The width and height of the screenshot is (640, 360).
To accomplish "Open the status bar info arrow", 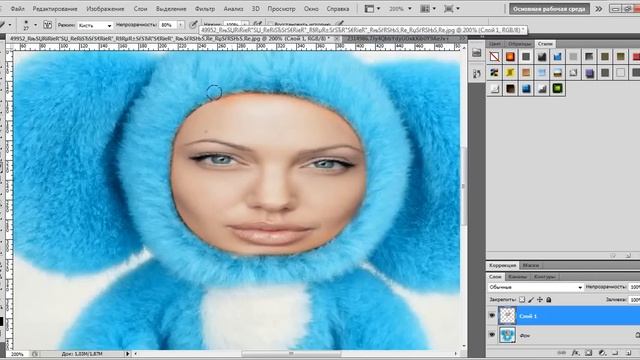I will coord(127,354).
